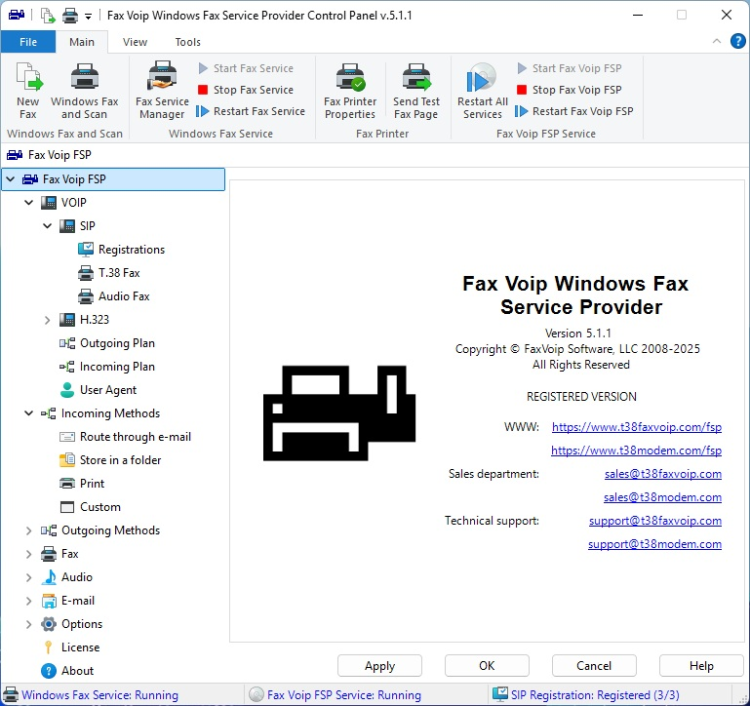750x706 pixels.
Task: Click the New Fax icon
Action: point(28,80)
